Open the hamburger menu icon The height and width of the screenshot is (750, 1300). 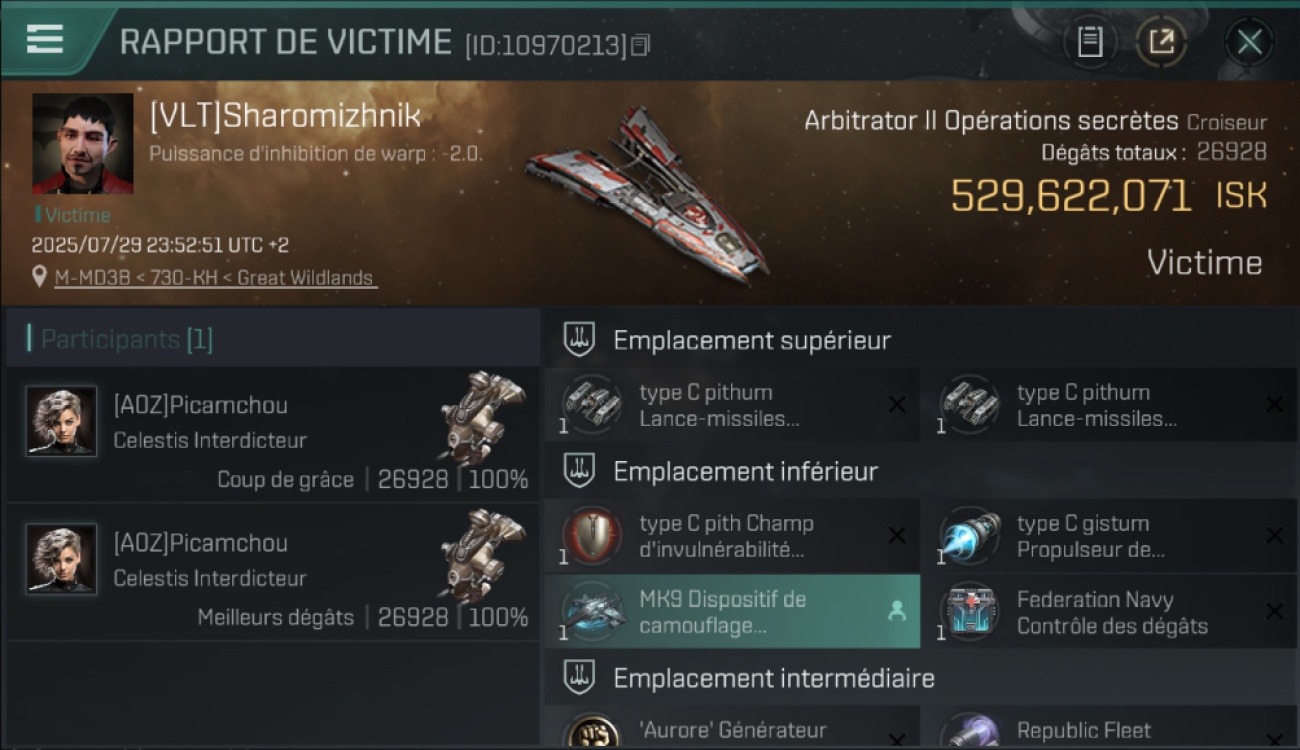point(44,39)
